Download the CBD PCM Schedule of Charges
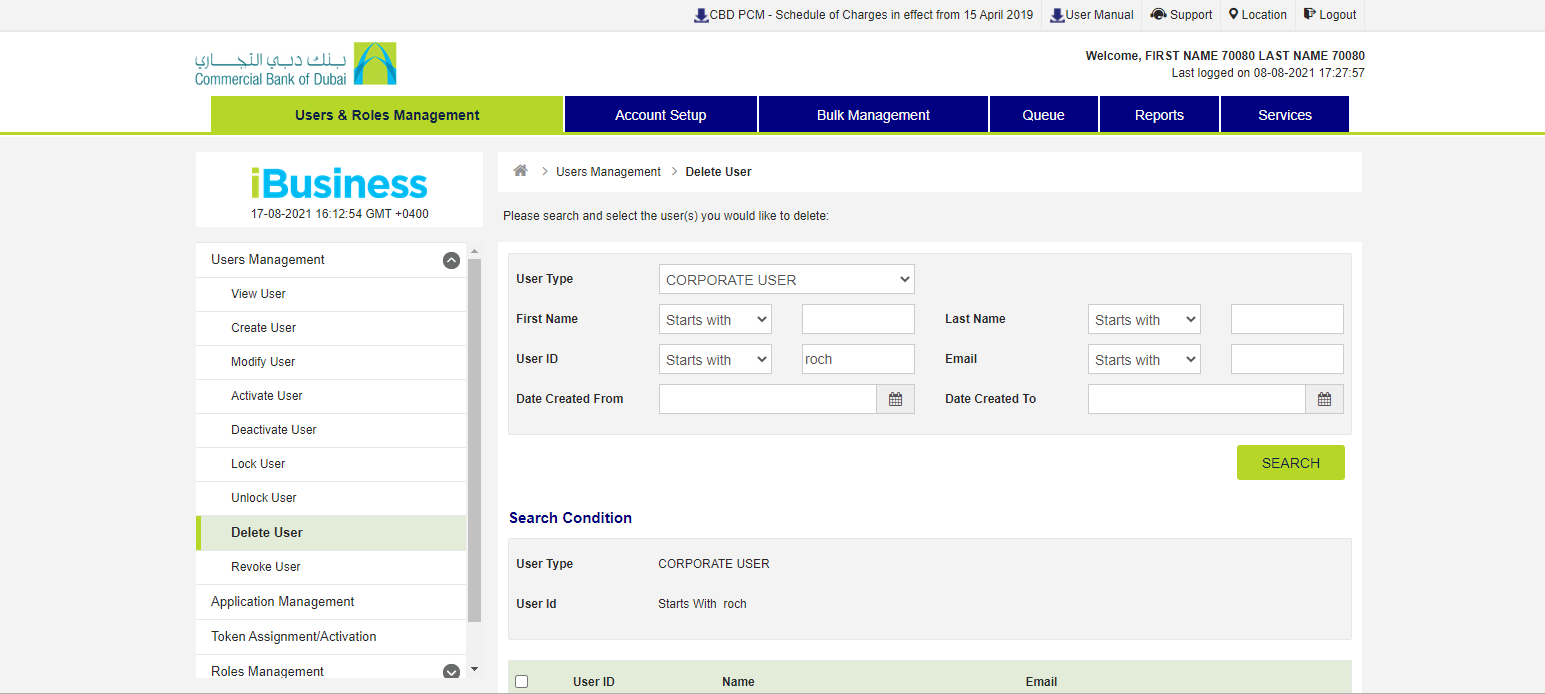Screen dimensions: 1545x694 tap(702, 15)
